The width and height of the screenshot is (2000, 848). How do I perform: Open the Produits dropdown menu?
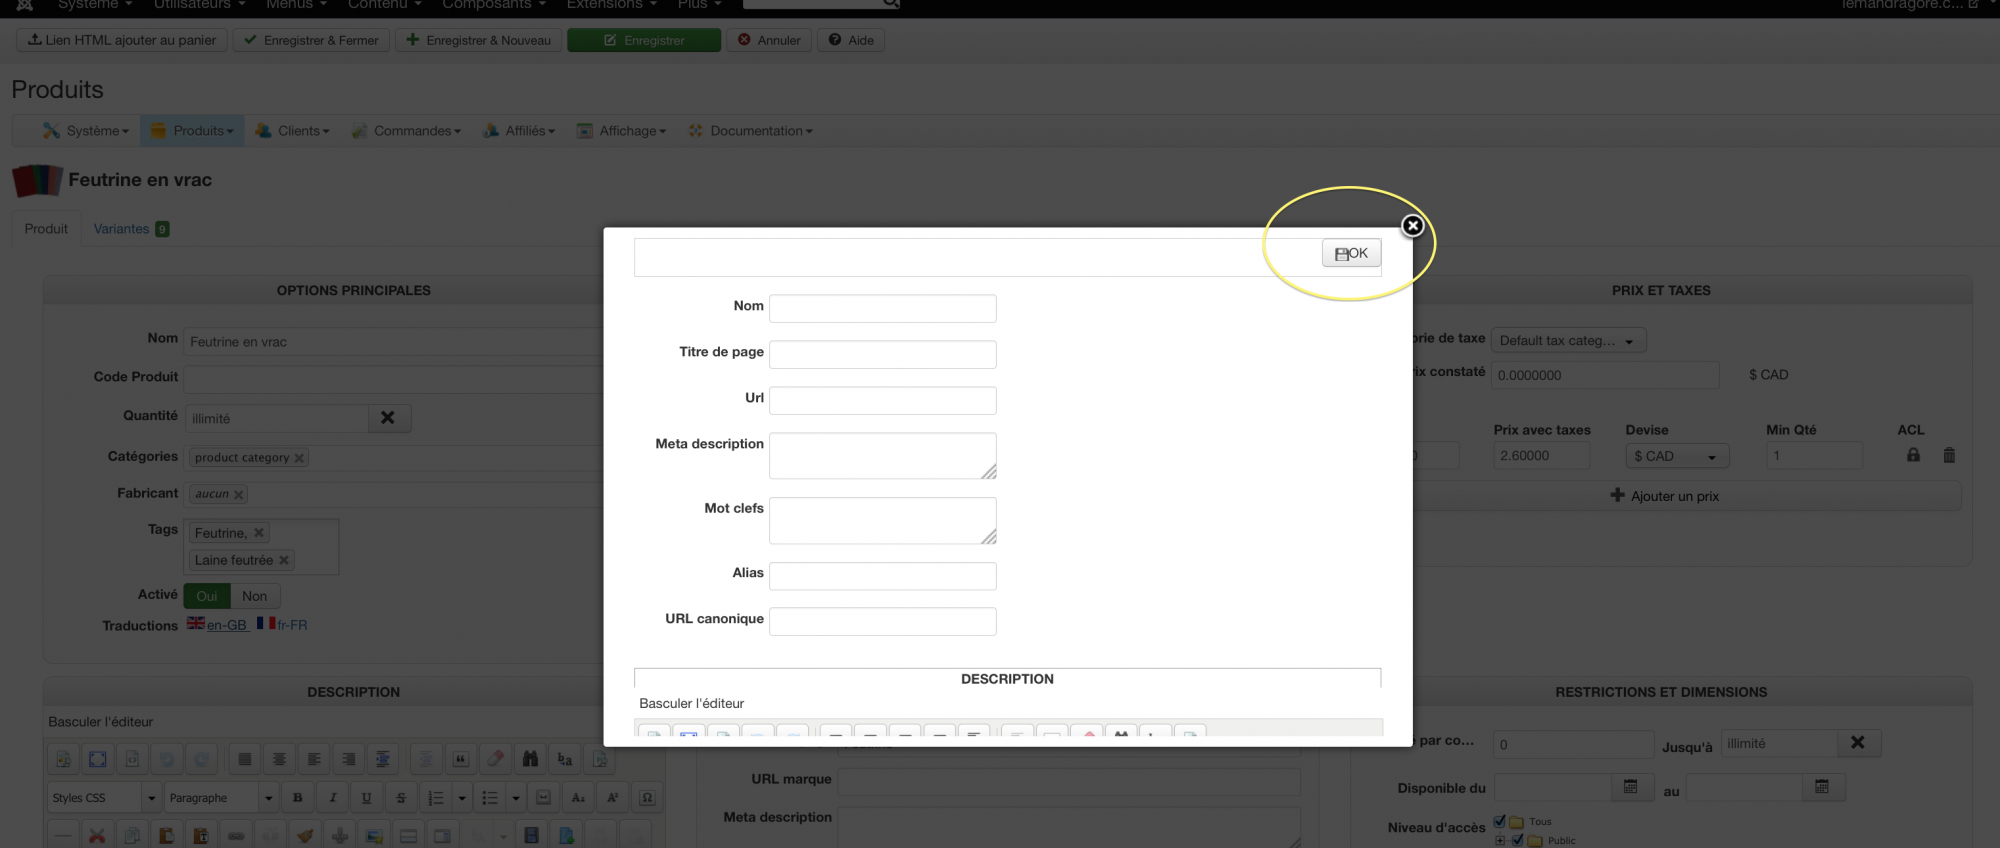(x=192, y=131)
